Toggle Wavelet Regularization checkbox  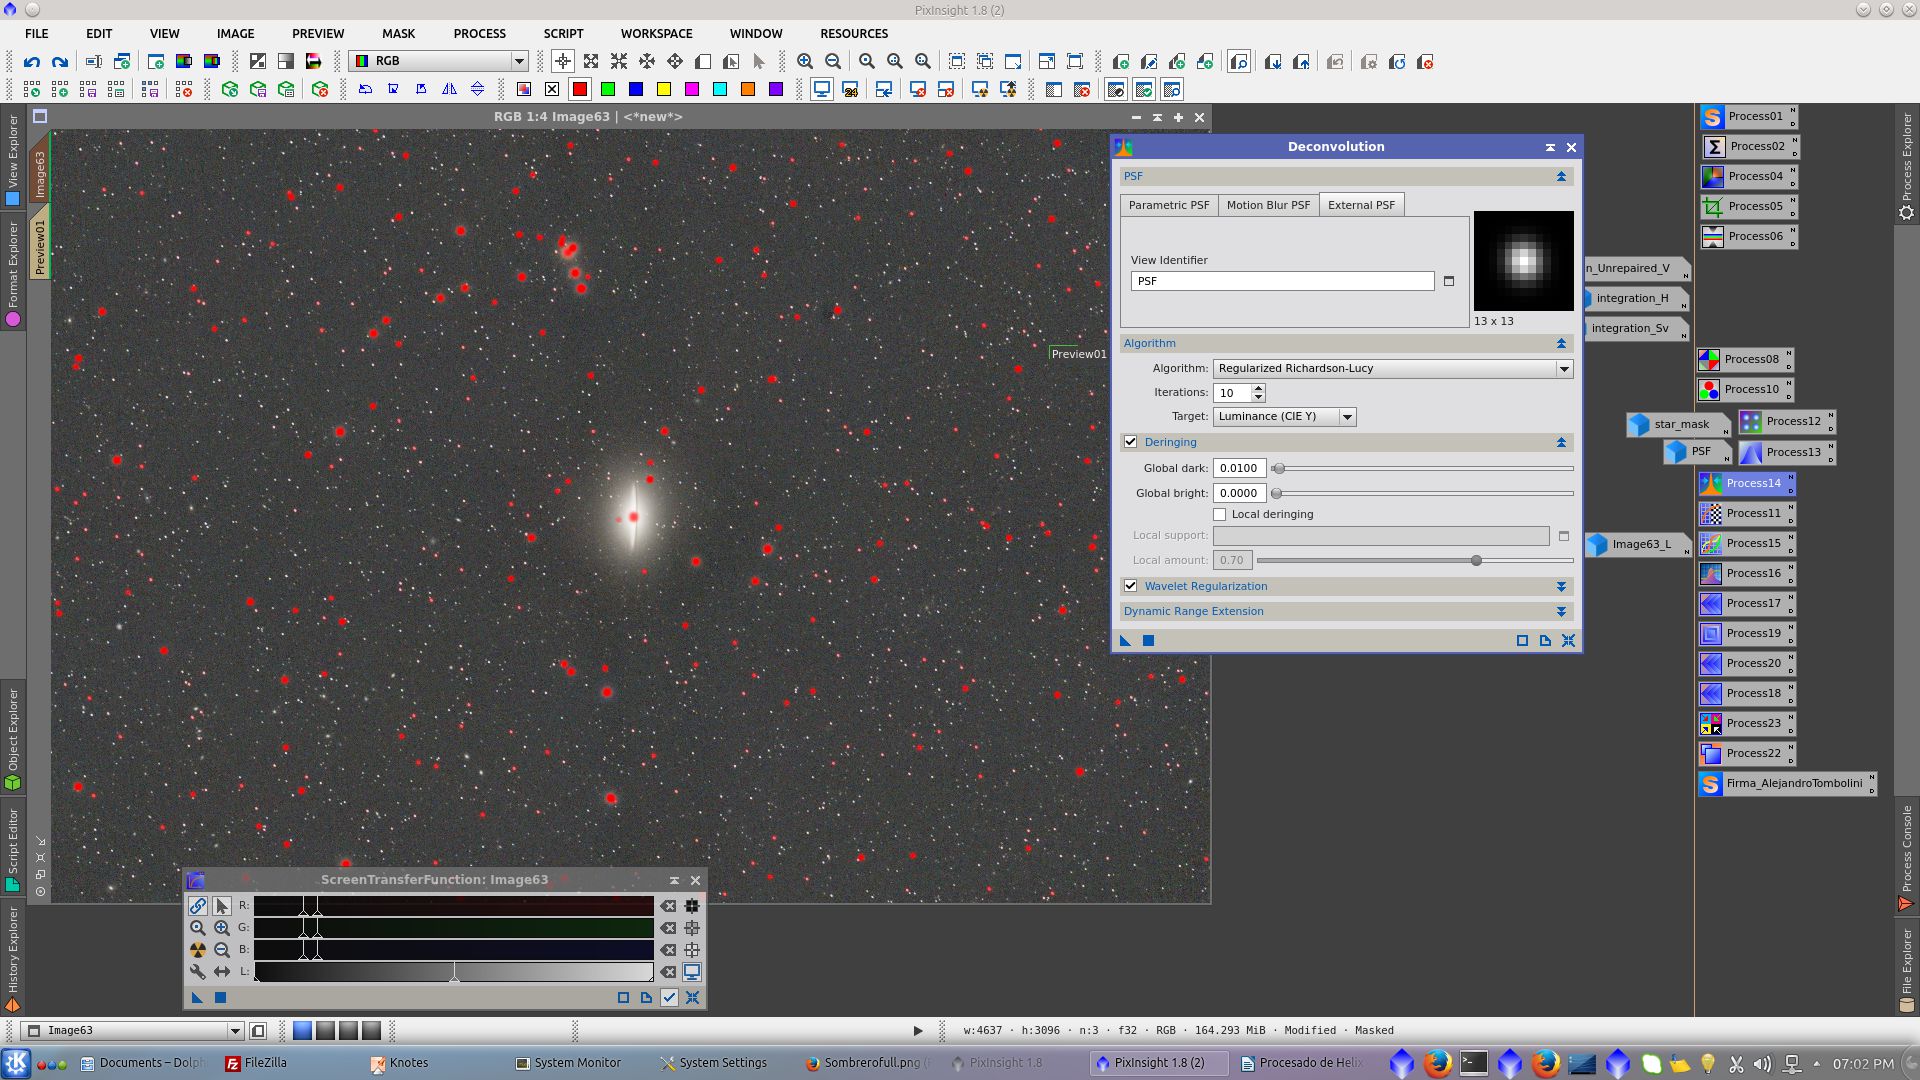tap(1131, 586)
